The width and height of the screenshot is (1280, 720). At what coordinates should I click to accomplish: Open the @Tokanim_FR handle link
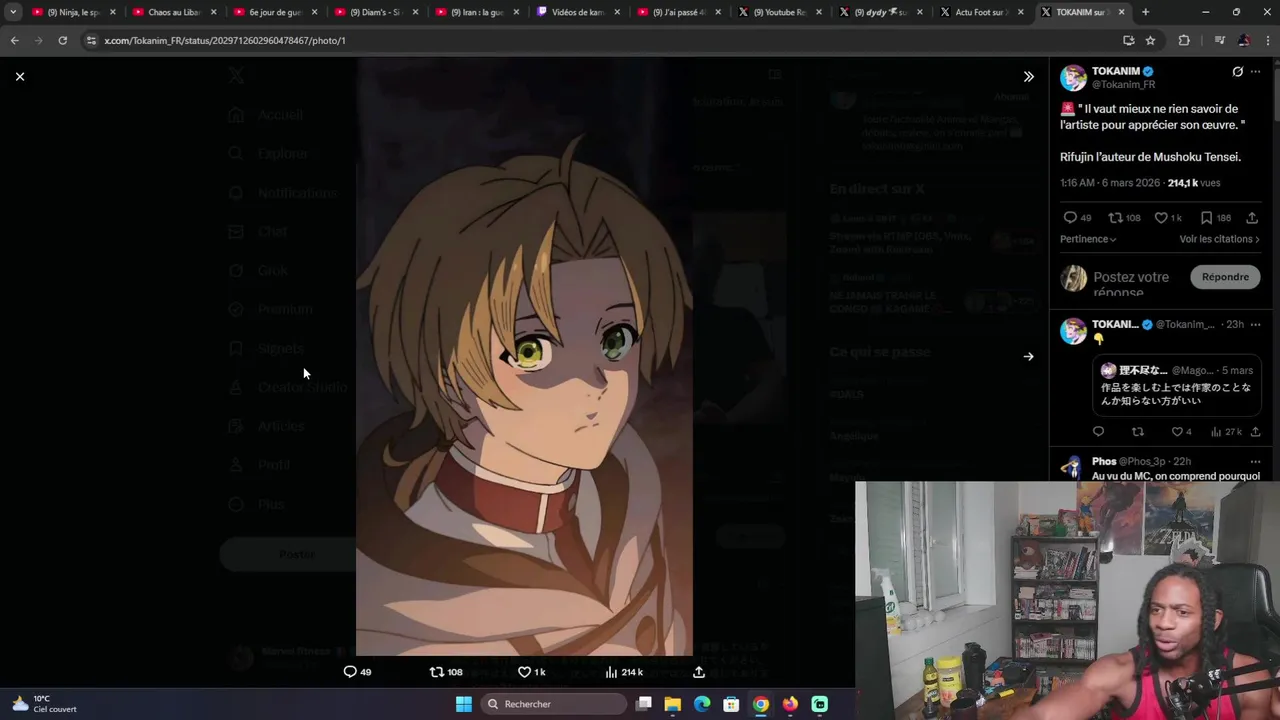click(x=1123, y=85)
